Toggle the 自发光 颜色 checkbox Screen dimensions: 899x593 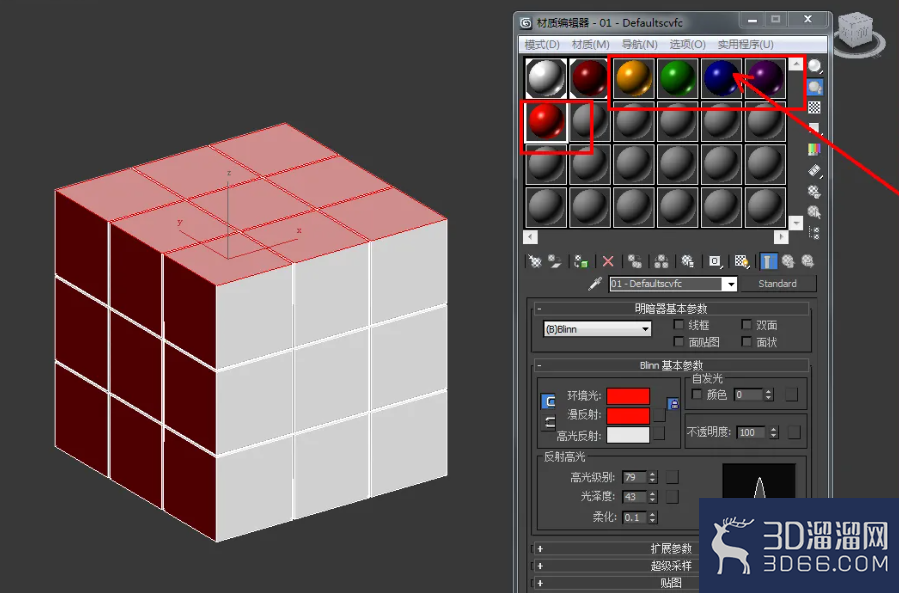pyautogui.click(x=697, y=394)
